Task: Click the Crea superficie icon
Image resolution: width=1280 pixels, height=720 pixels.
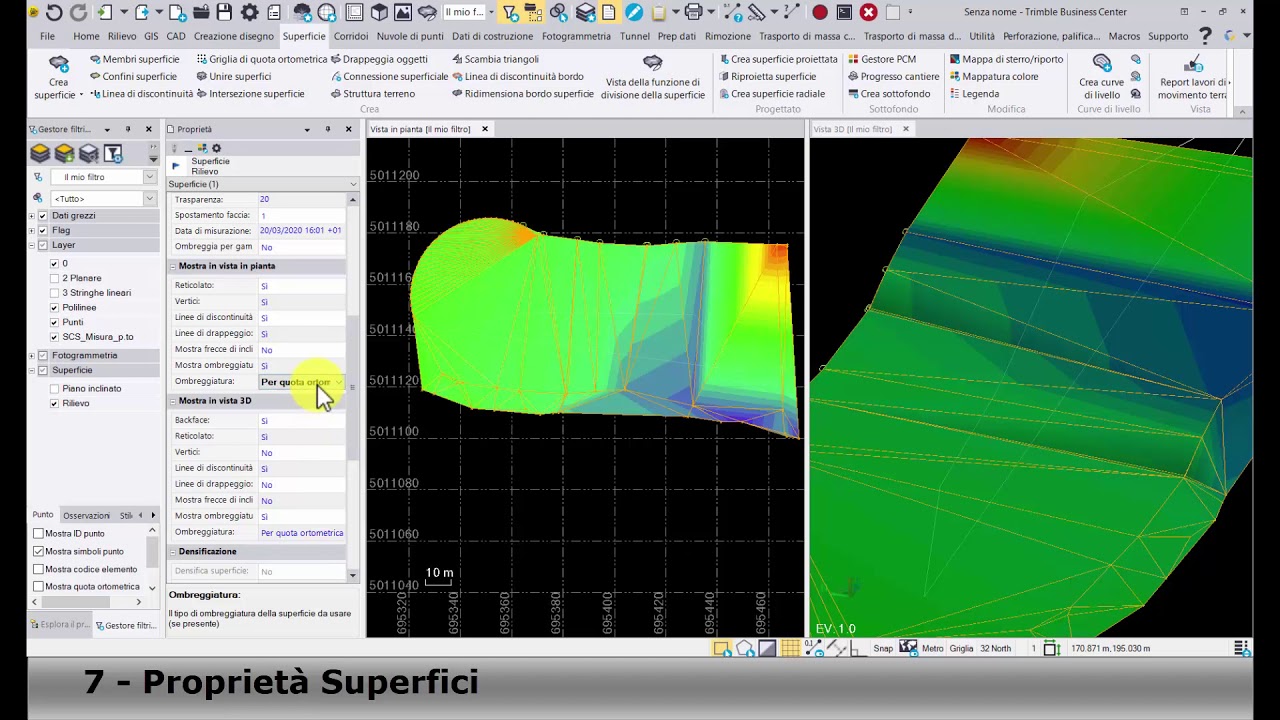Action: [59, 65]
